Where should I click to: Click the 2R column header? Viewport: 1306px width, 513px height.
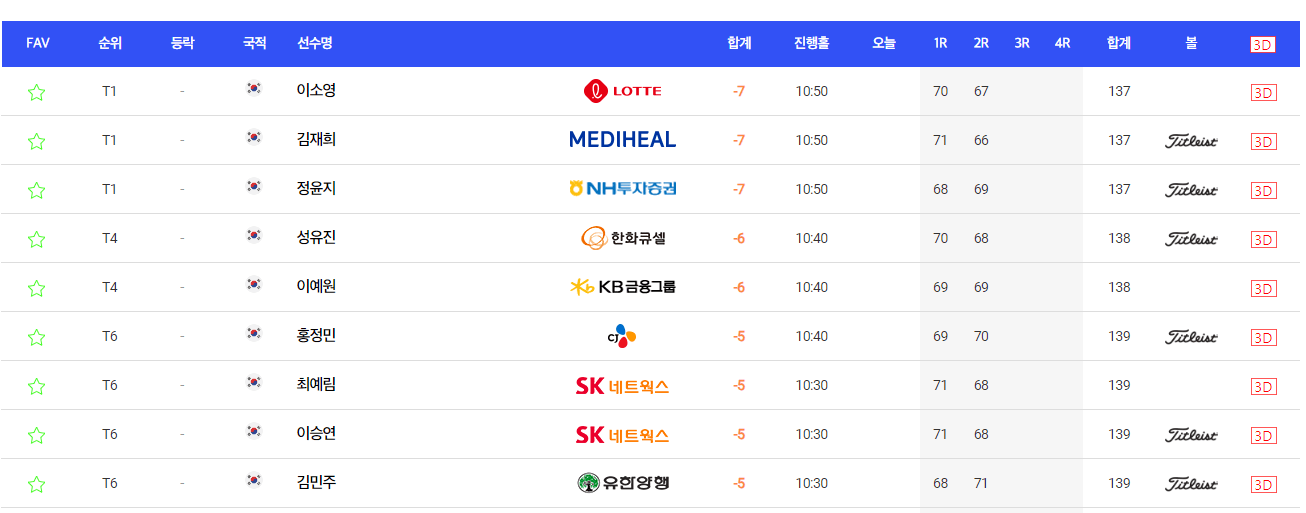(981, 44)
